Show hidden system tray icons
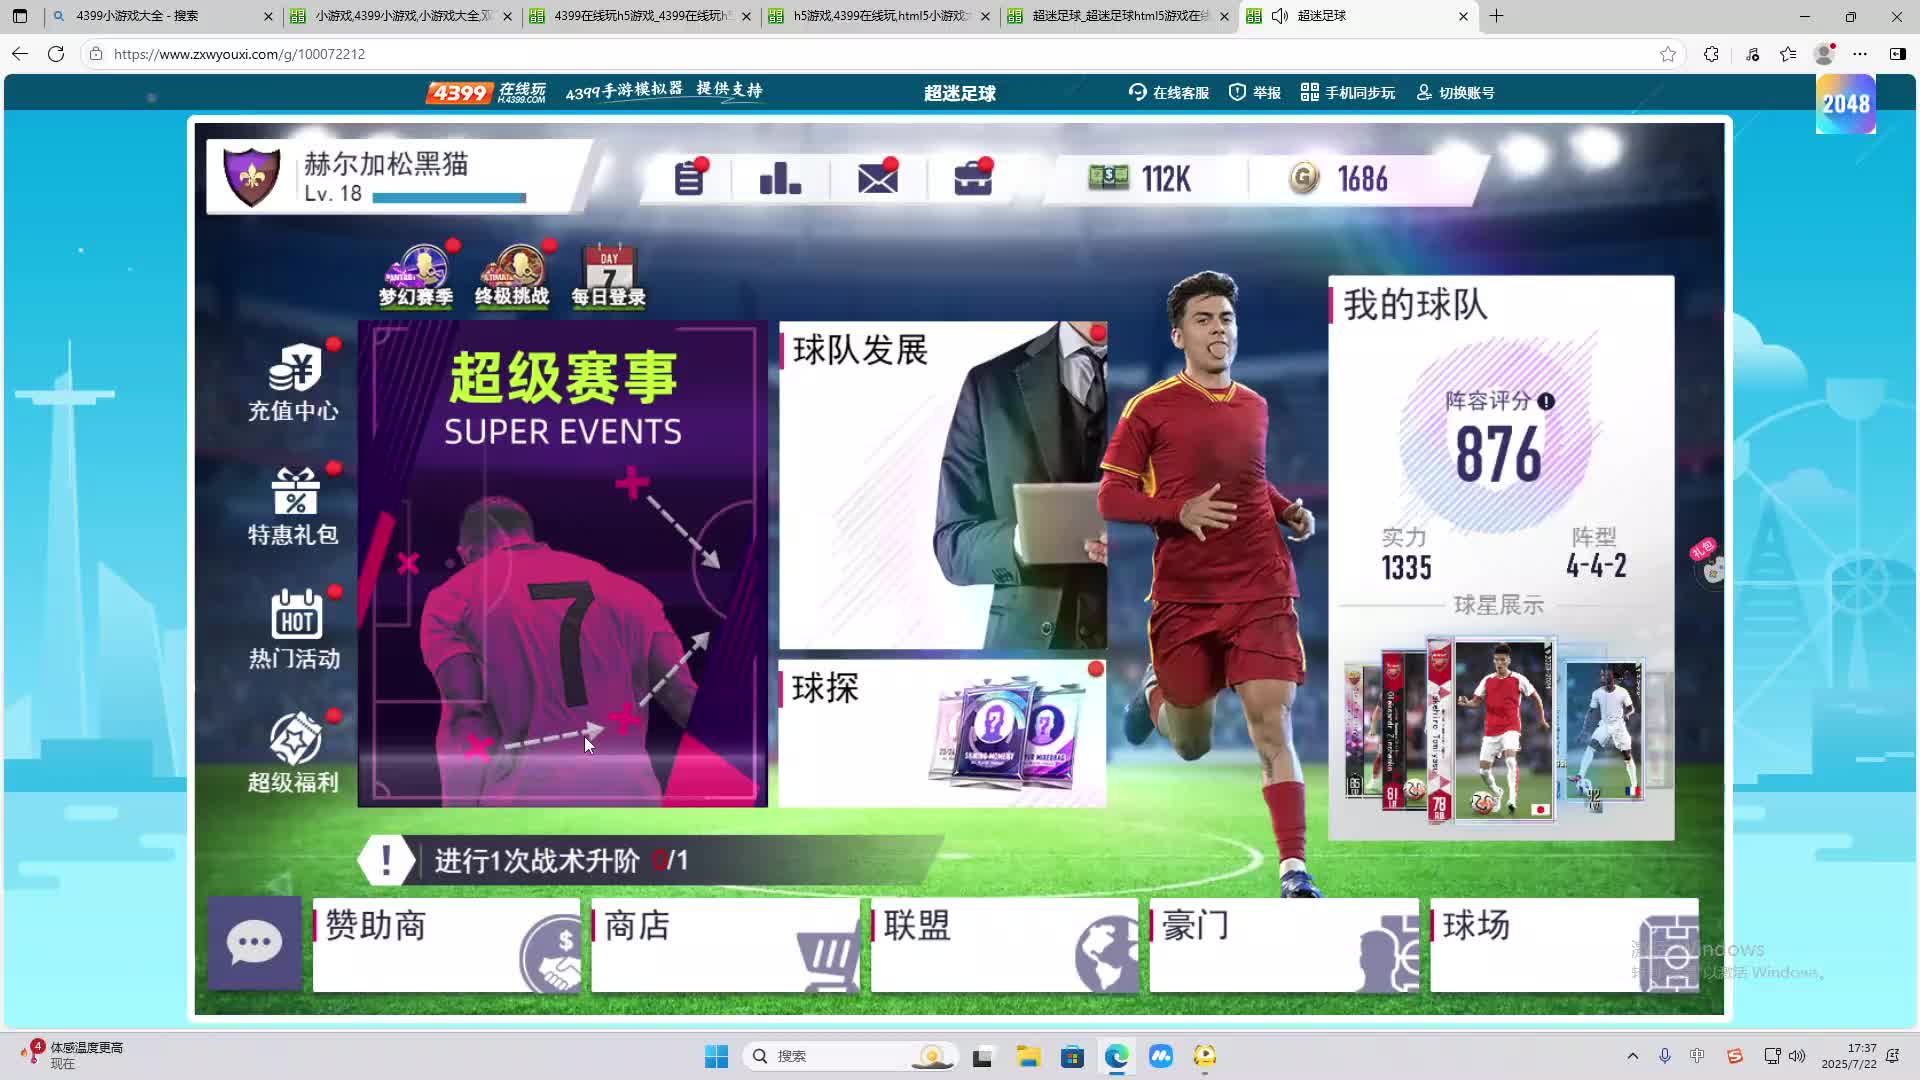This screenshot has height=1080, width=1920. [x=1633, y=1056]
